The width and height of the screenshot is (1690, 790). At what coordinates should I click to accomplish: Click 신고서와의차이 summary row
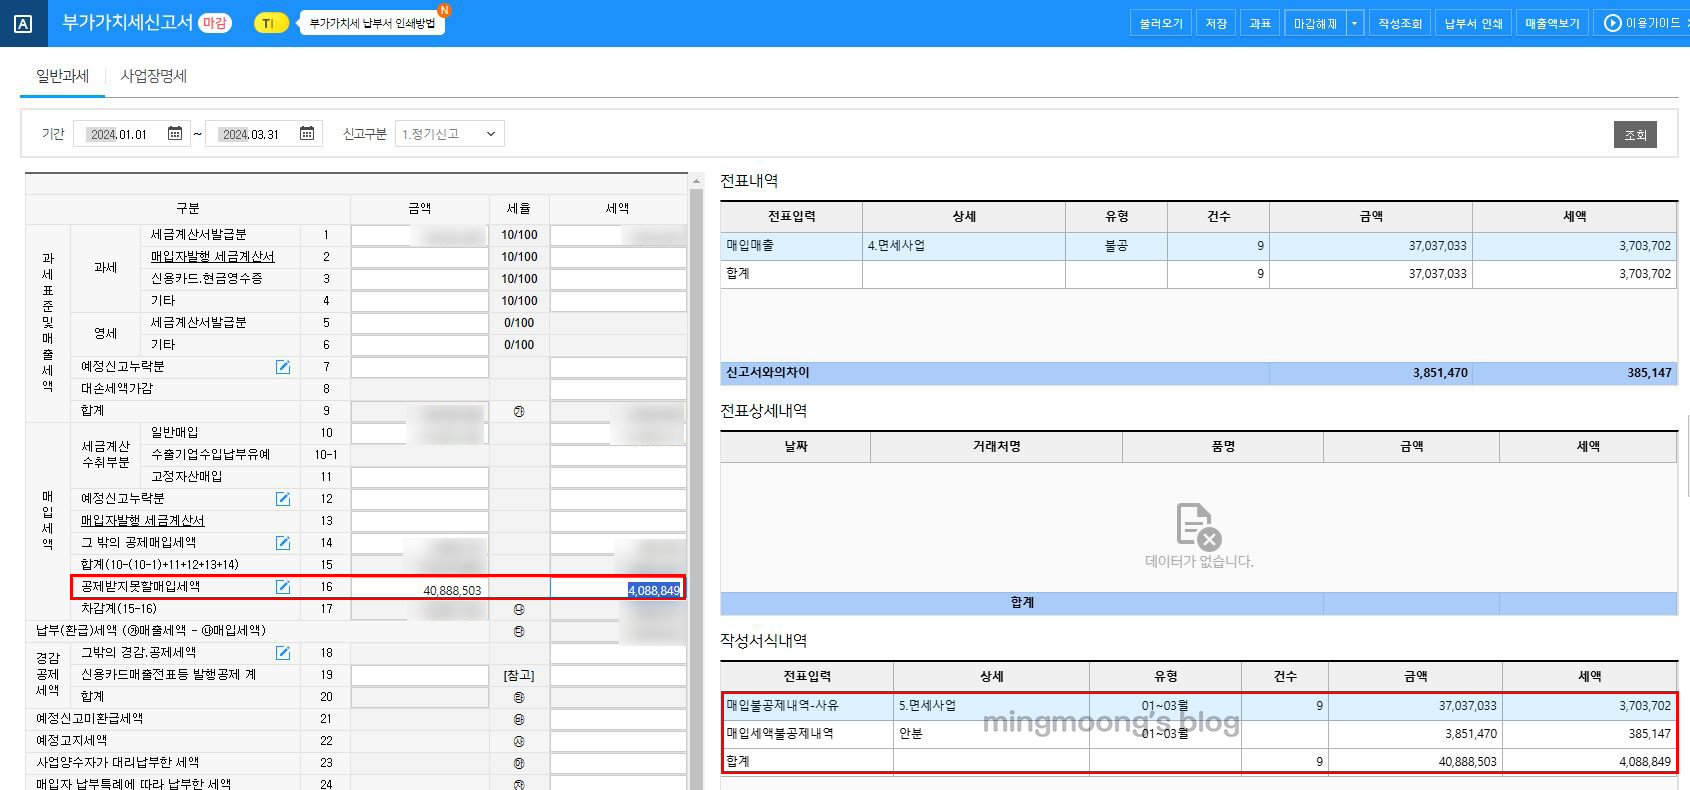1198,373
